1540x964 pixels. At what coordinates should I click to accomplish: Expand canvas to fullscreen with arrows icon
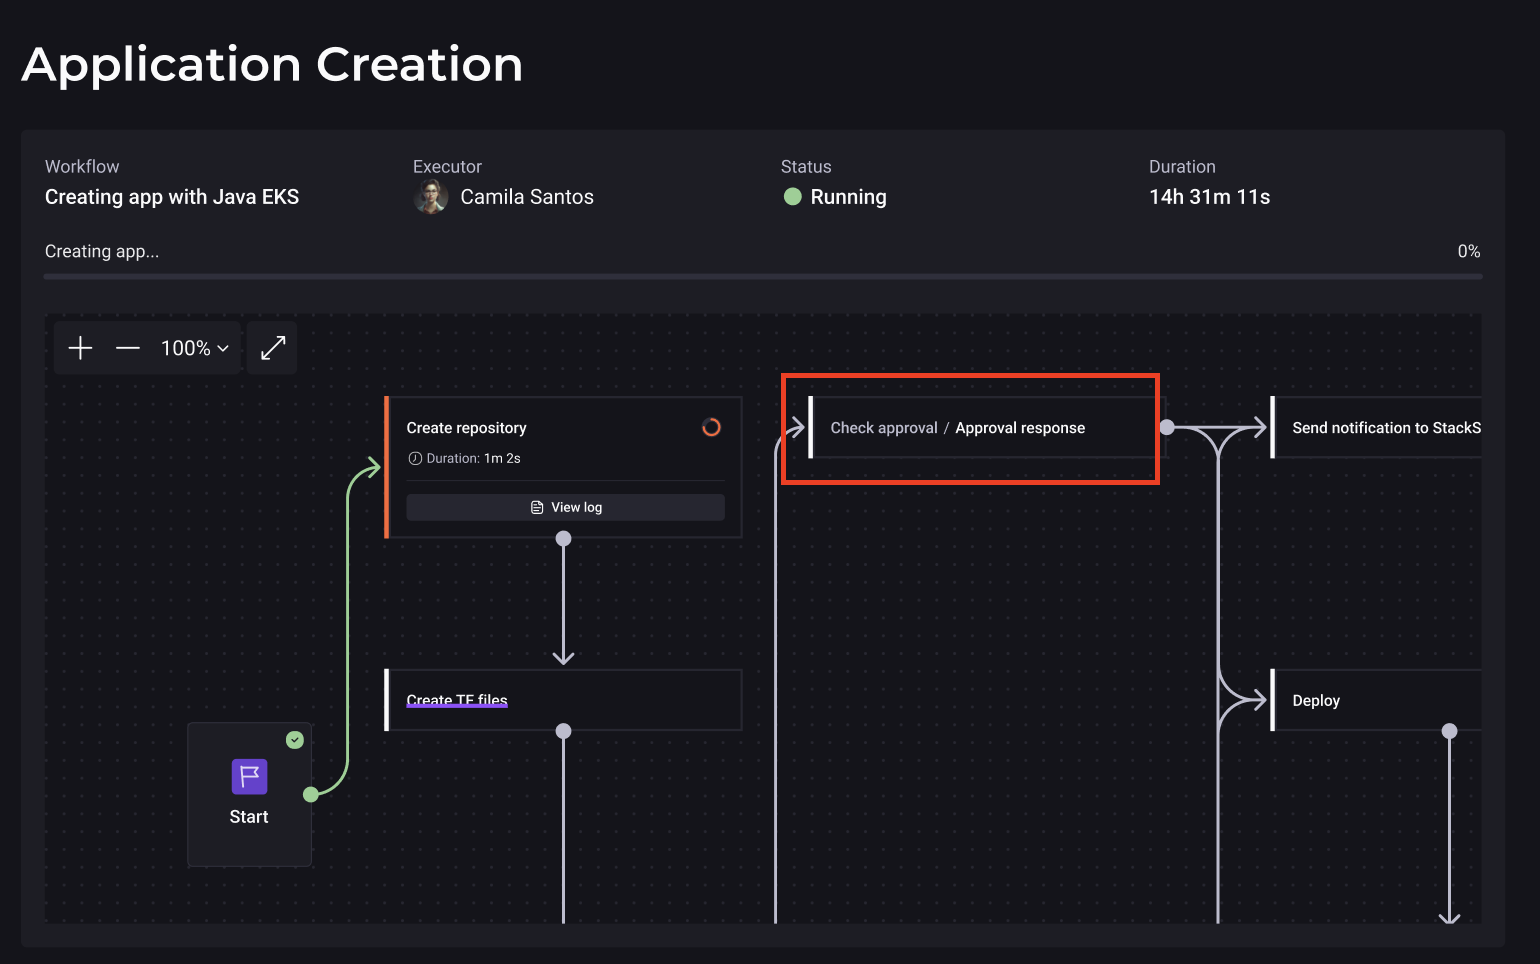click(x=273, y=348)
